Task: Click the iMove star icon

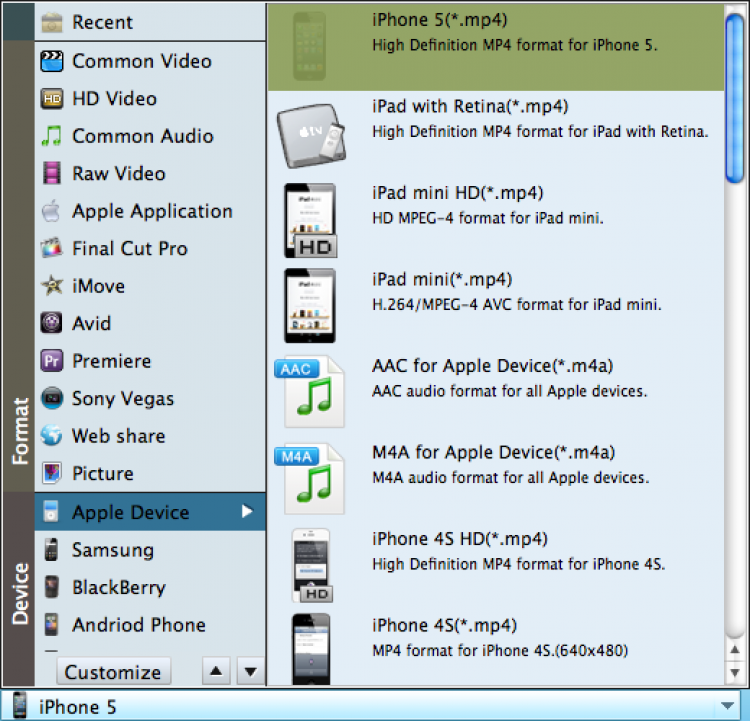Action: point(52,286)
